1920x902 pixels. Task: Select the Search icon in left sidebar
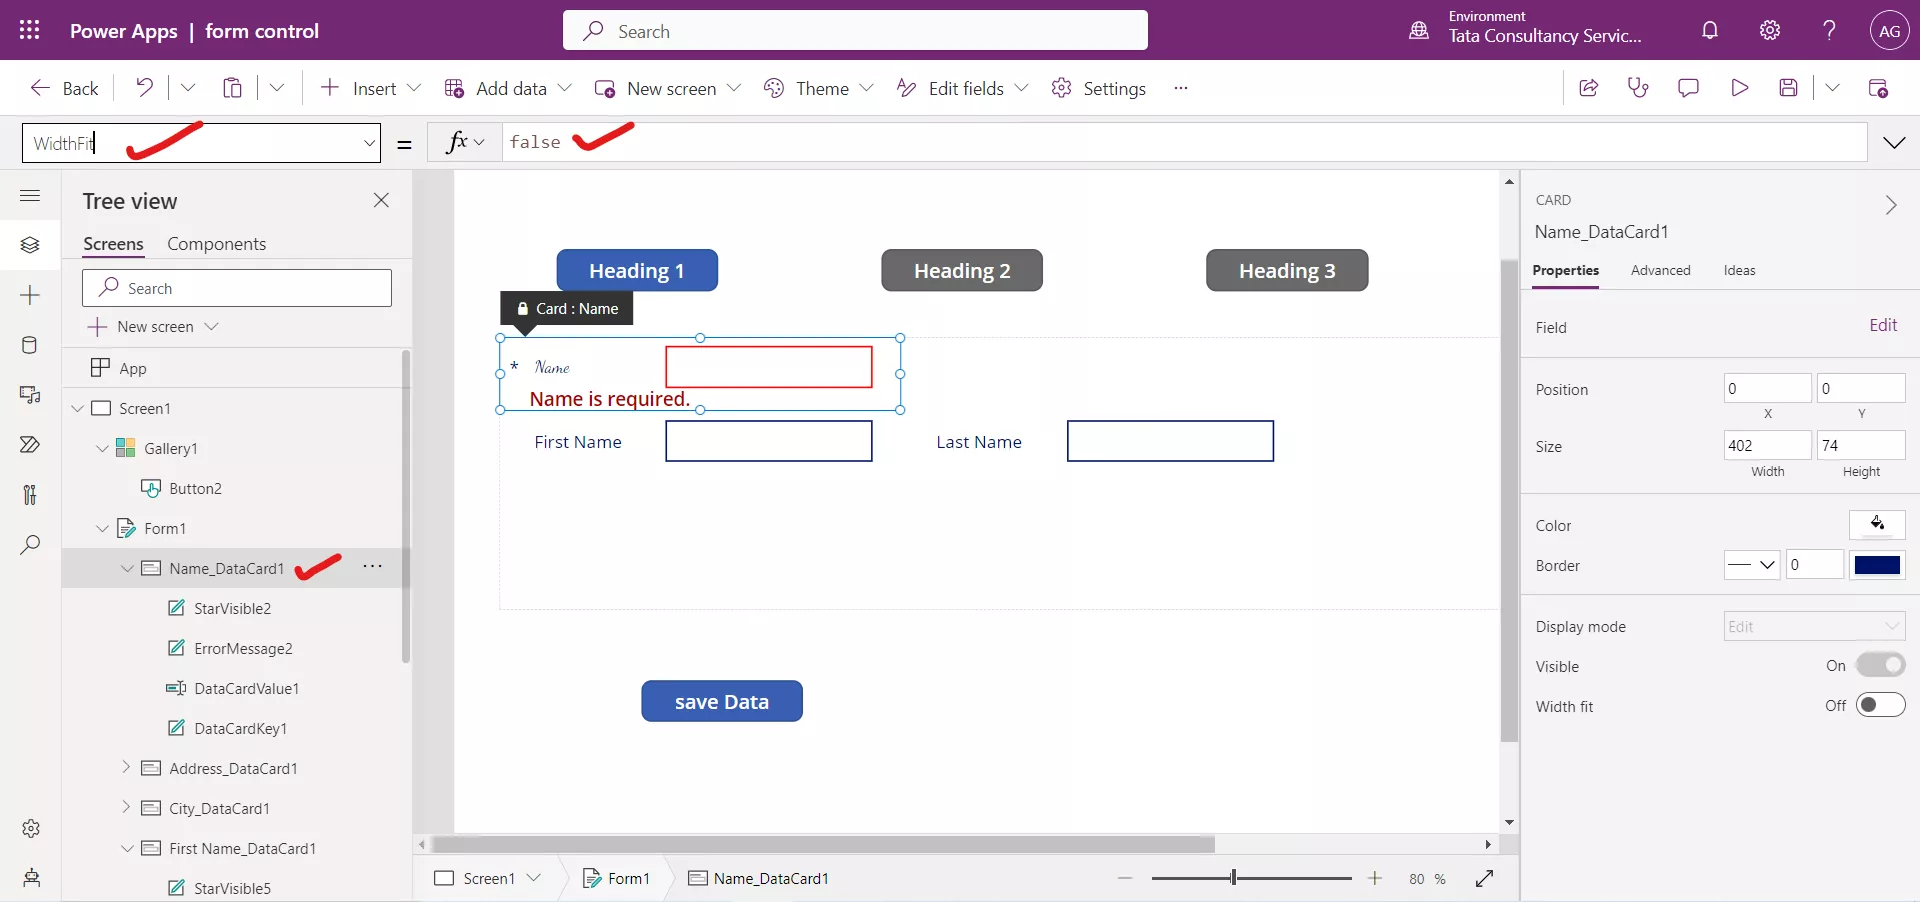30,545
